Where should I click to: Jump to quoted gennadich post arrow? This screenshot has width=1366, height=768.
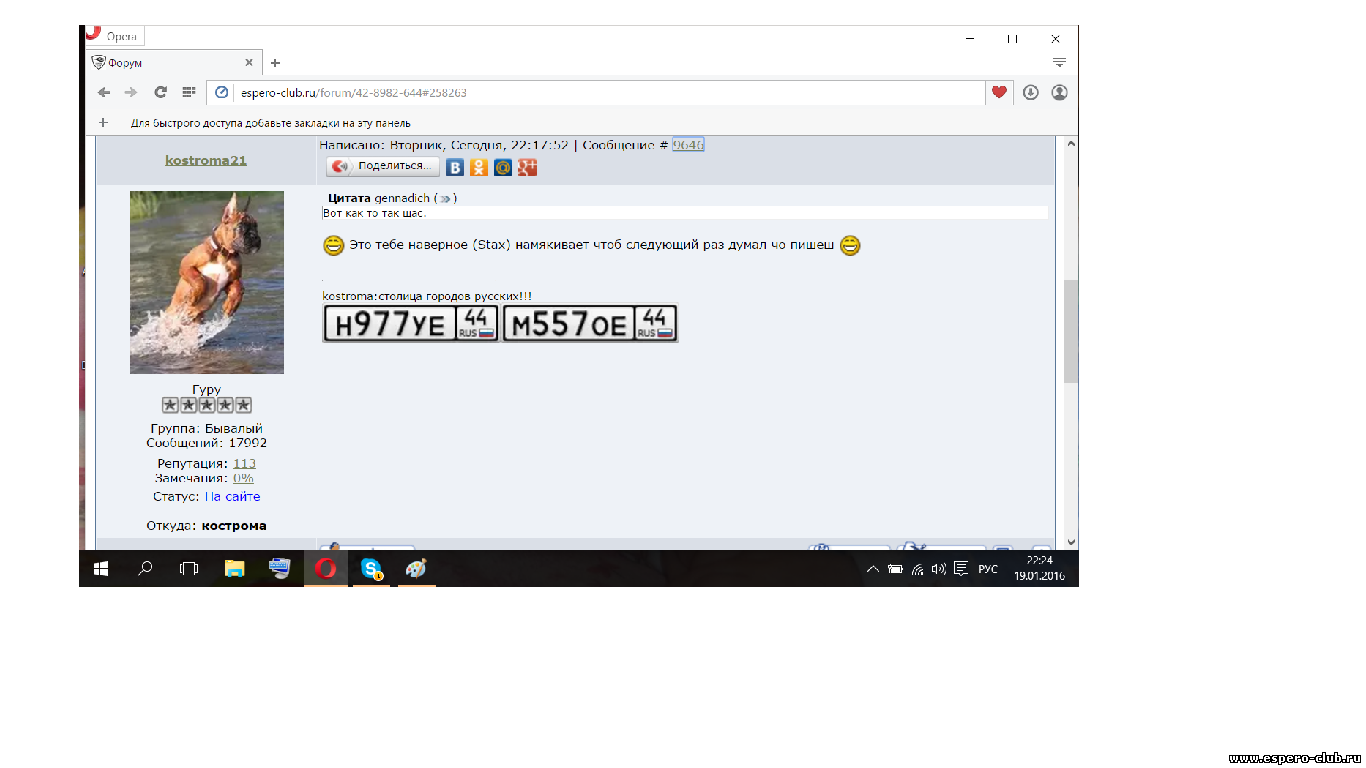click(445, 198)
